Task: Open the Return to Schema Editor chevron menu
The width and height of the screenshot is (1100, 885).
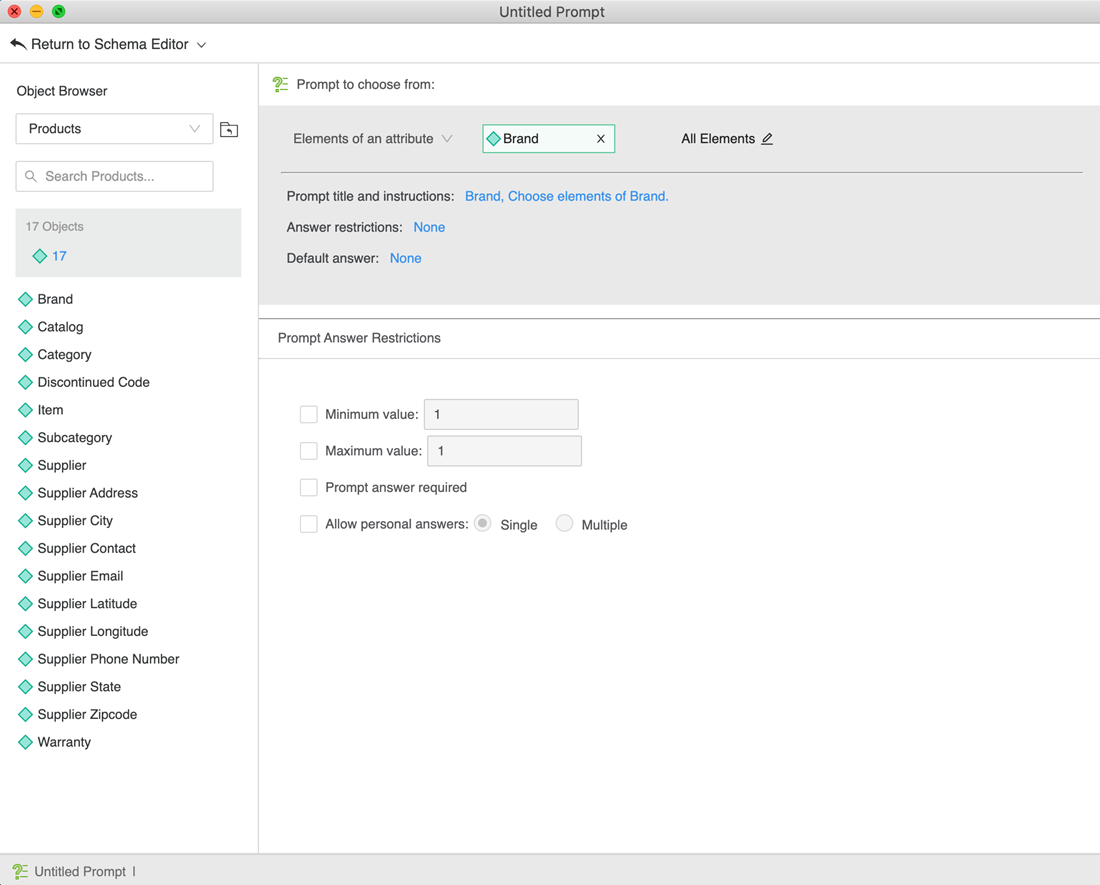Action: point(202,45)
